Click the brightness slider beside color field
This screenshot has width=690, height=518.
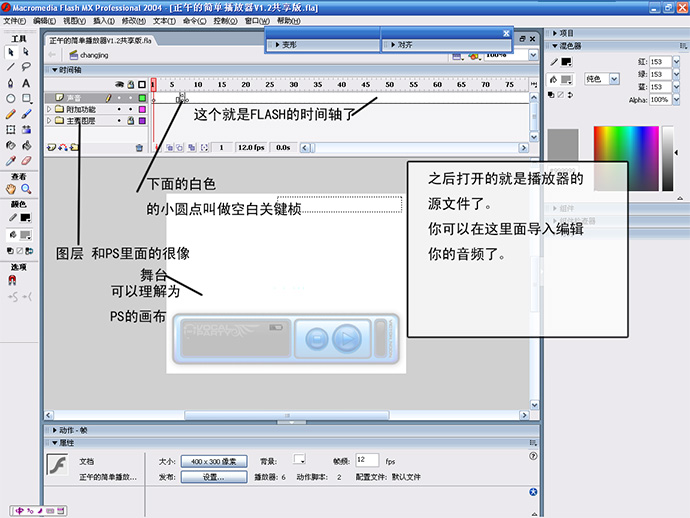[x=668, y=158]
